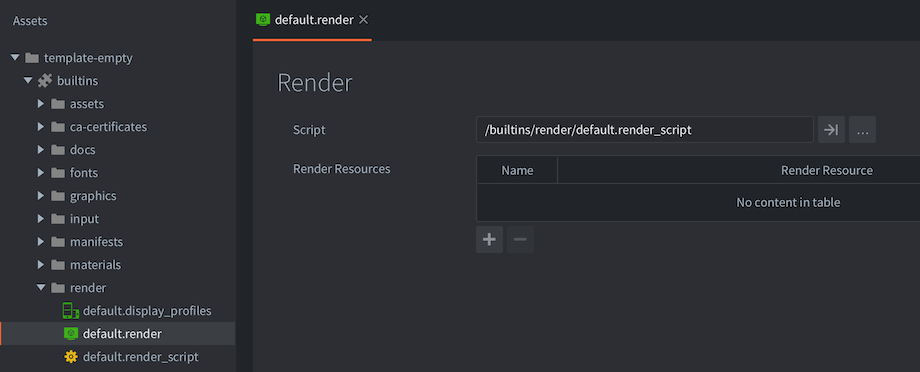Click the 'No content in table' text
The image size is (920, 372).
pyautogui.click(x=788, y=202)
